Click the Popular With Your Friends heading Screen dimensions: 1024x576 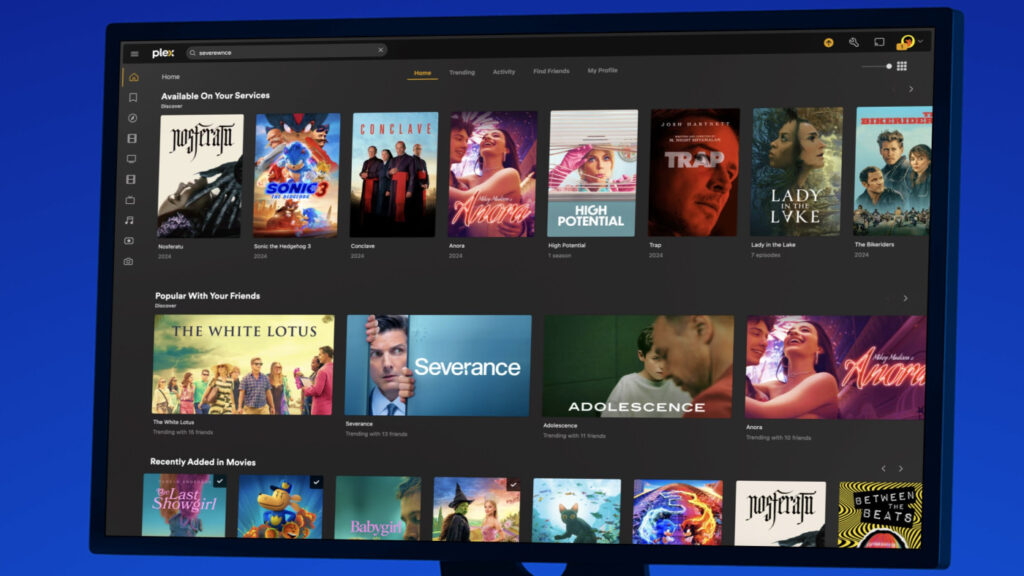click(x=208, y=296)
